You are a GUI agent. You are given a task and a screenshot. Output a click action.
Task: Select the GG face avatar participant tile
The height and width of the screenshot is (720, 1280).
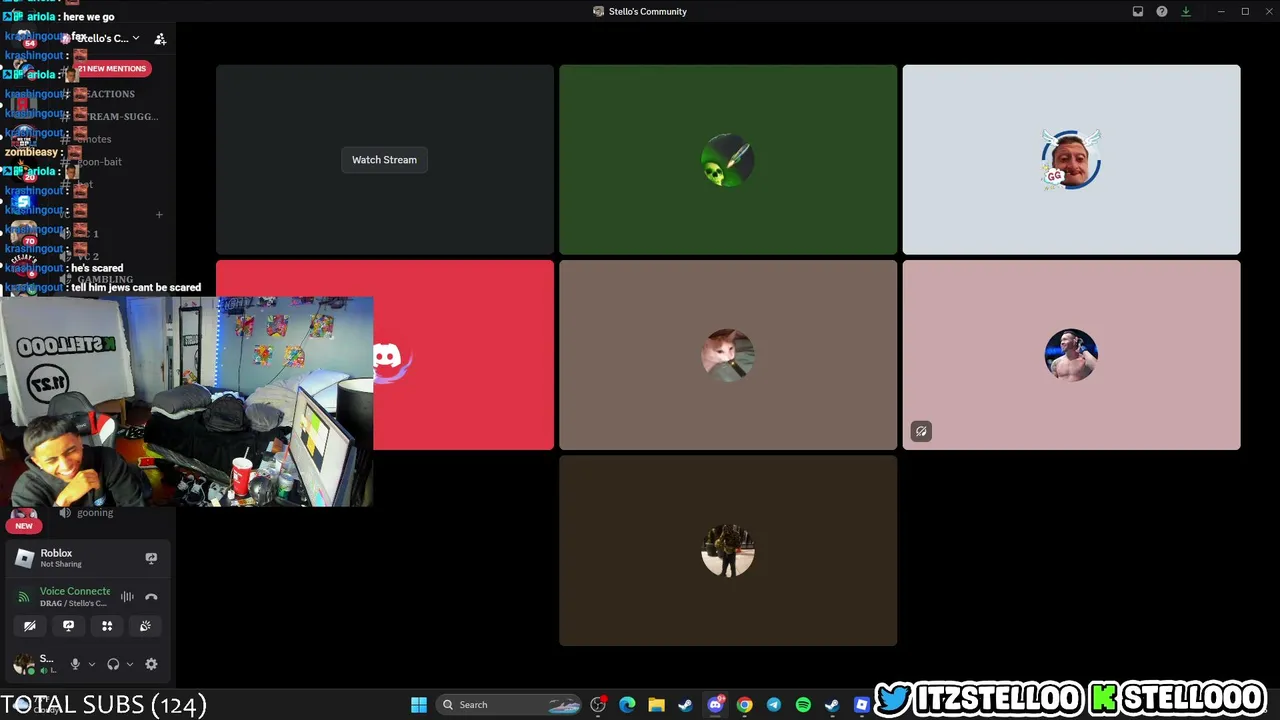1071,160
